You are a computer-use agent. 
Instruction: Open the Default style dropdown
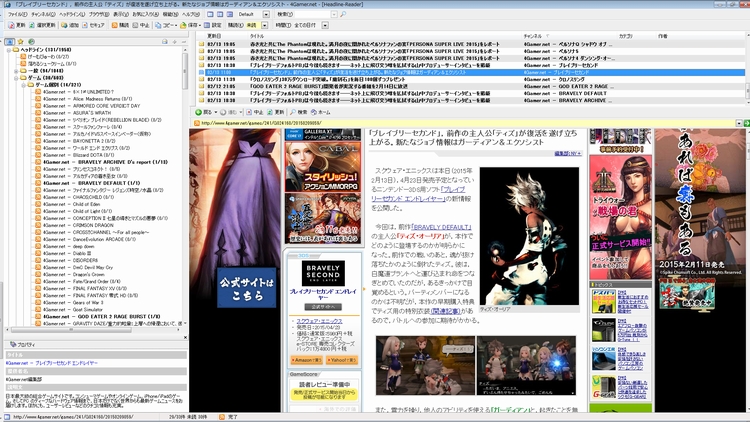[x=266, y=14]
